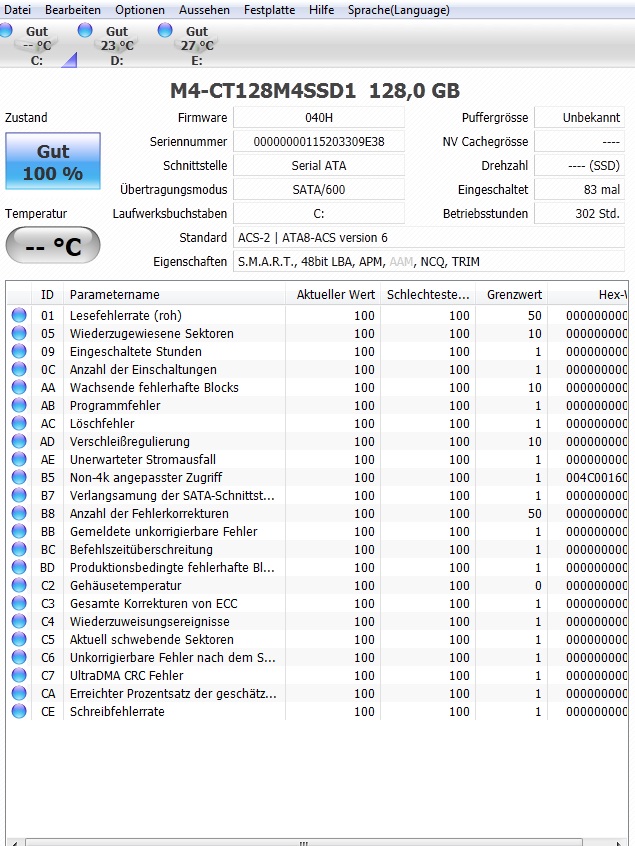Click the Standard field ACS-2
Screen dimensions: 635x846
(429, 237)
